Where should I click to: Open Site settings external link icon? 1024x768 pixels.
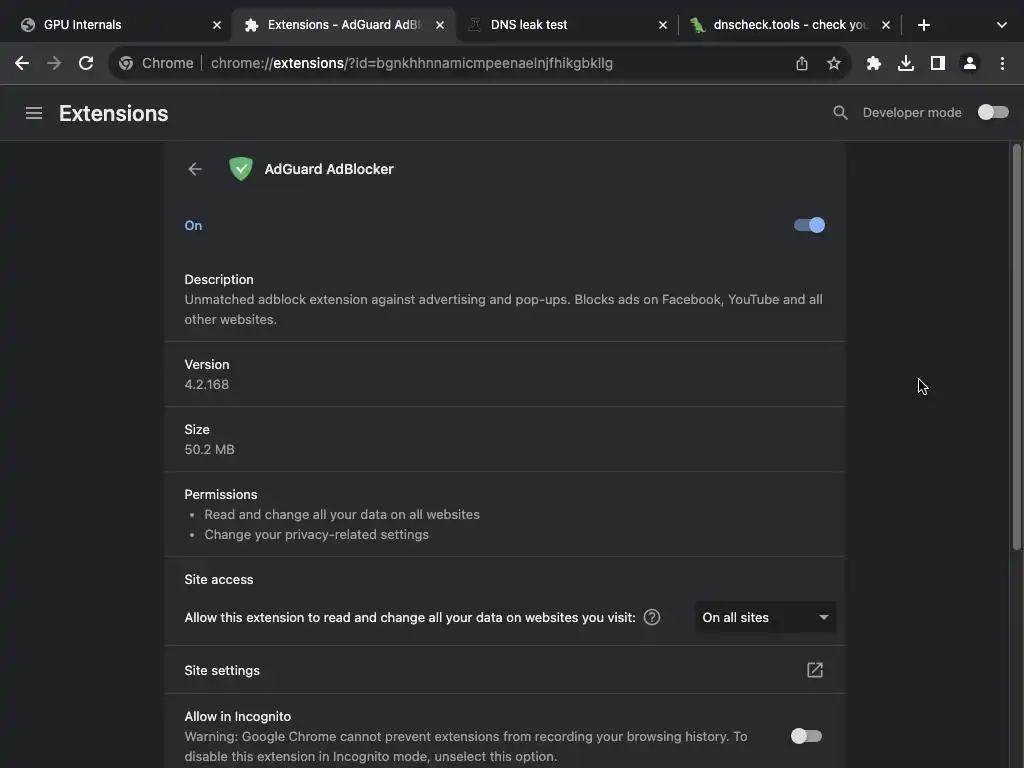click(815, 670)
